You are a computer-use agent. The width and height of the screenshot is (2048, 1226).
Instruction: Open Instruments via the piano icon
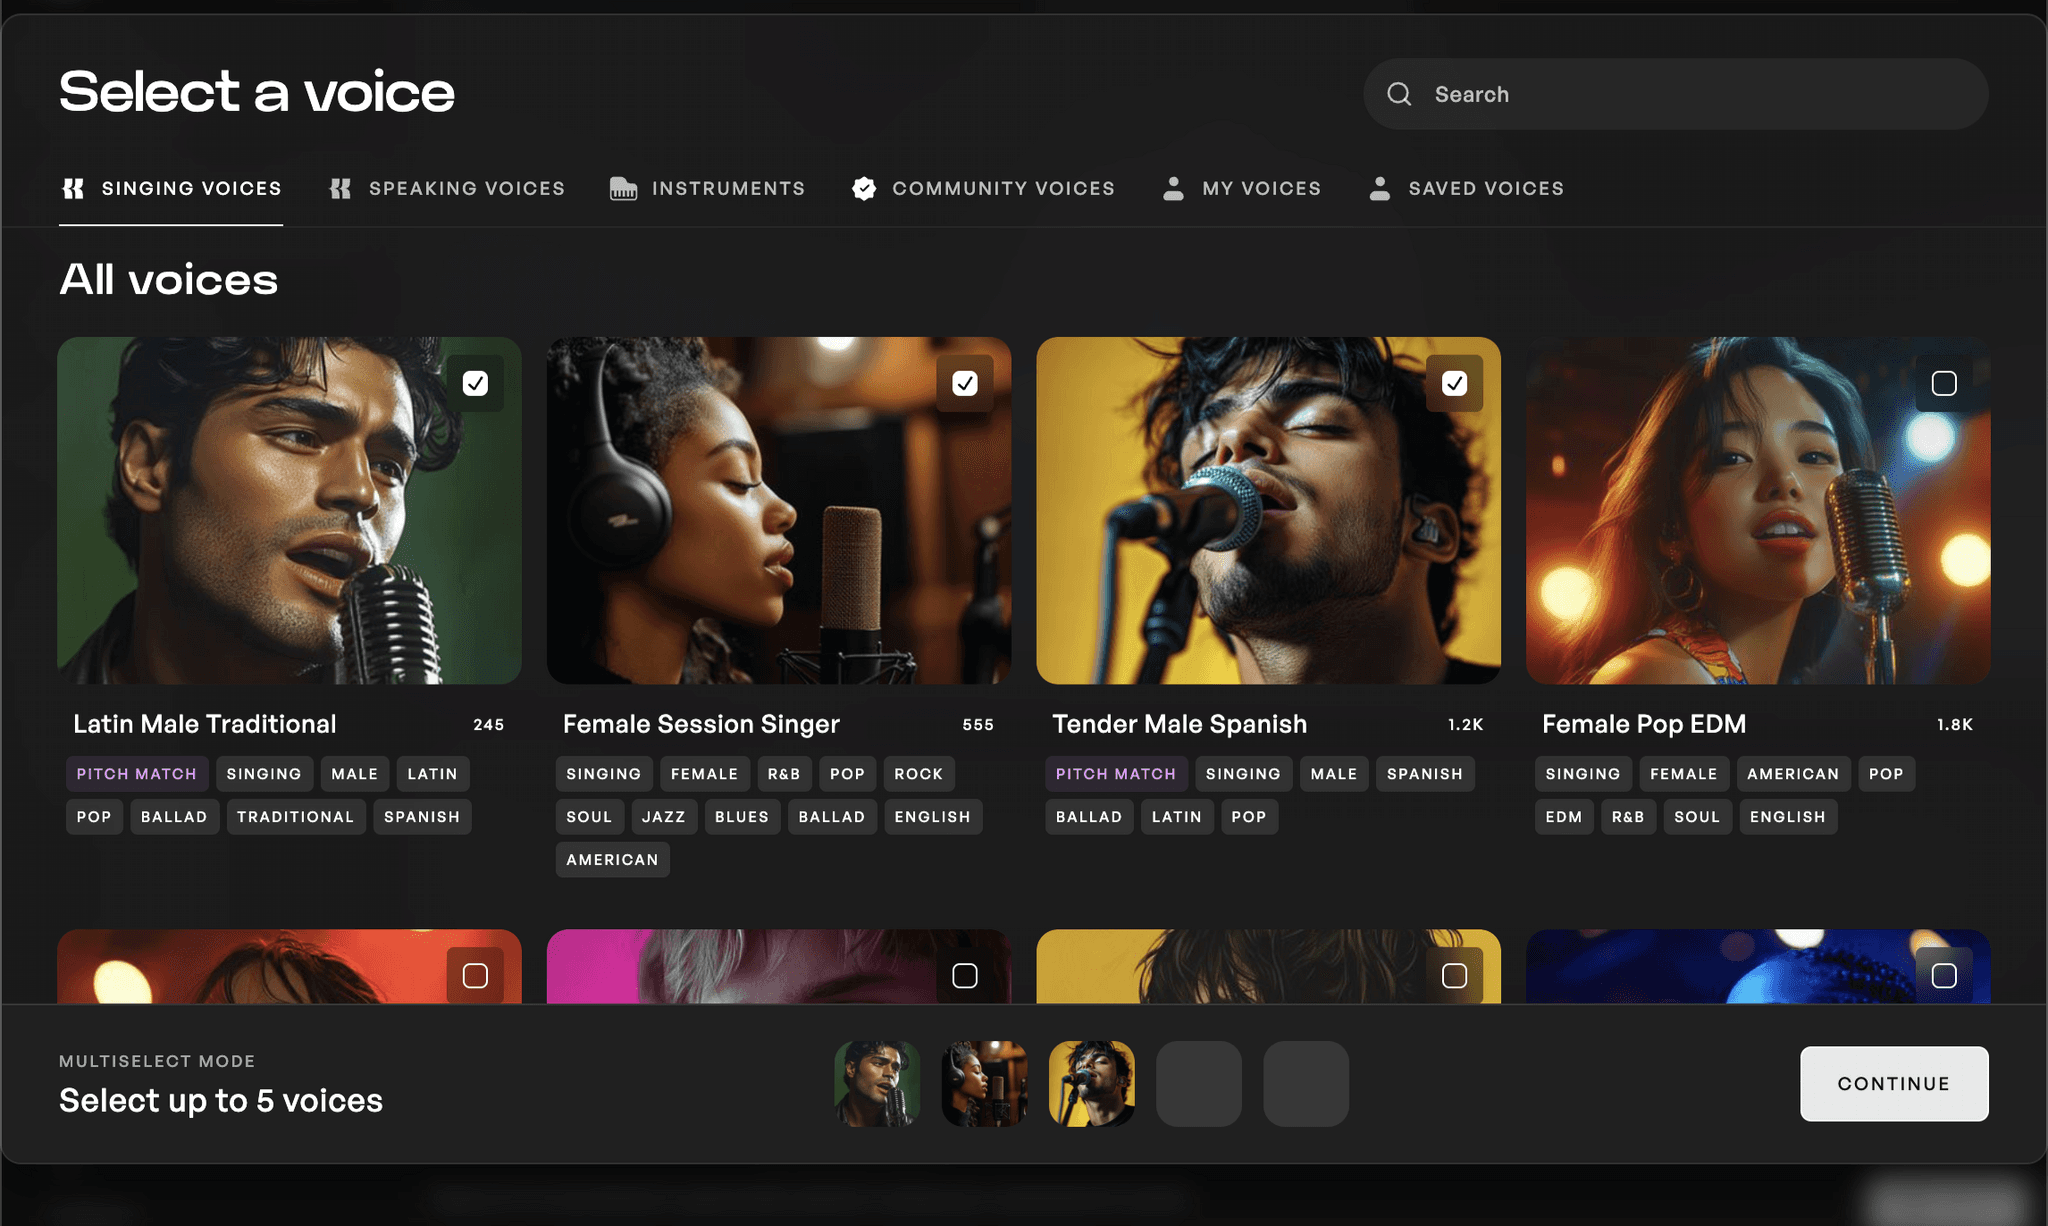[x=622, y=188]
